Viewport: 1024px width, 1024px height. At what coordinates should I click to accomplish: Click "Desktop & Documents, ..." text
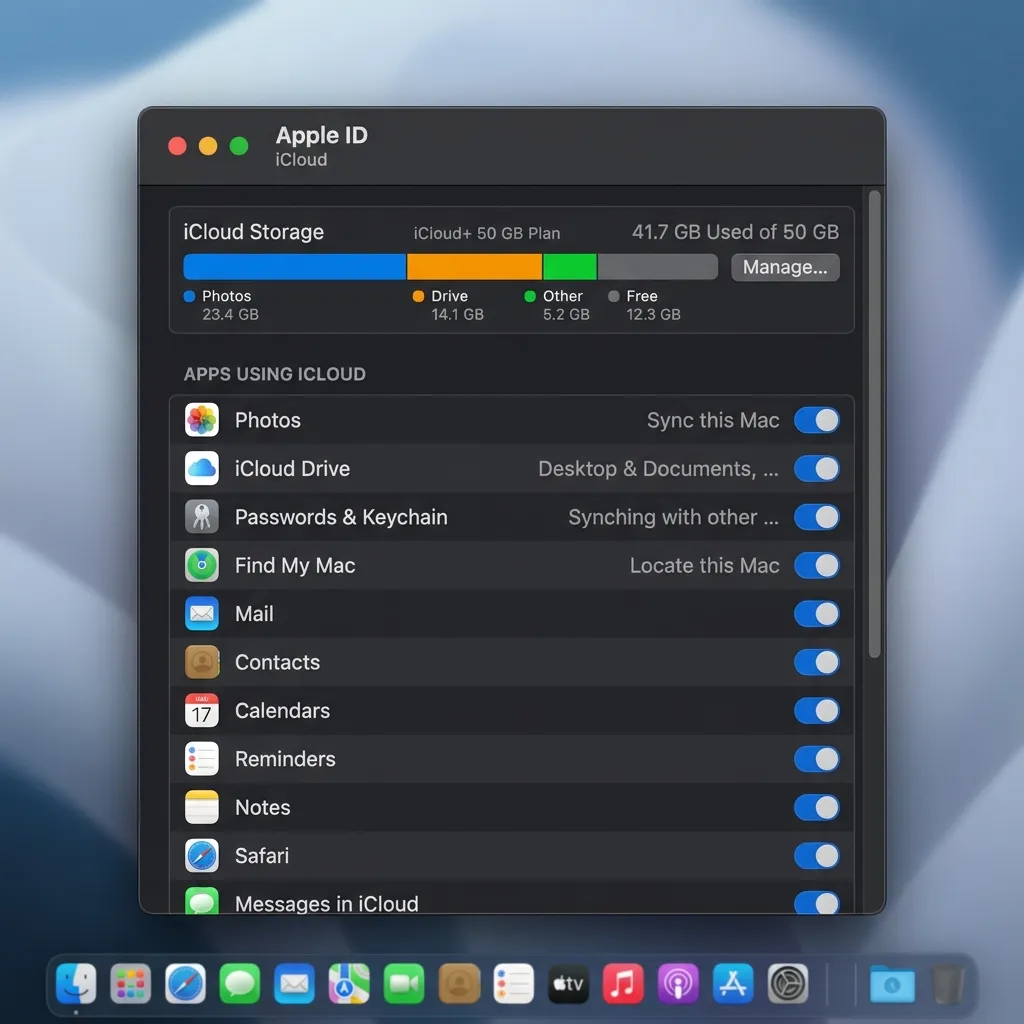point(658,468)
